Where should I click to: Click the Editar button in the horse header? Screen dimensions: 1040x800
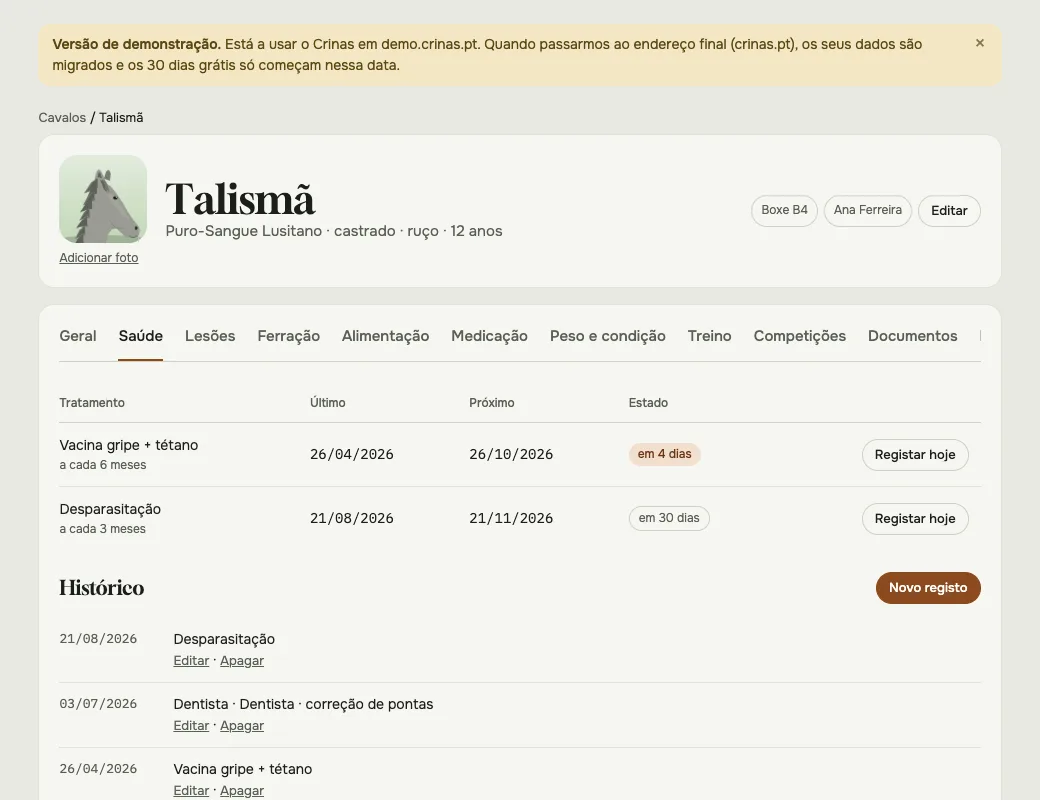949,210
